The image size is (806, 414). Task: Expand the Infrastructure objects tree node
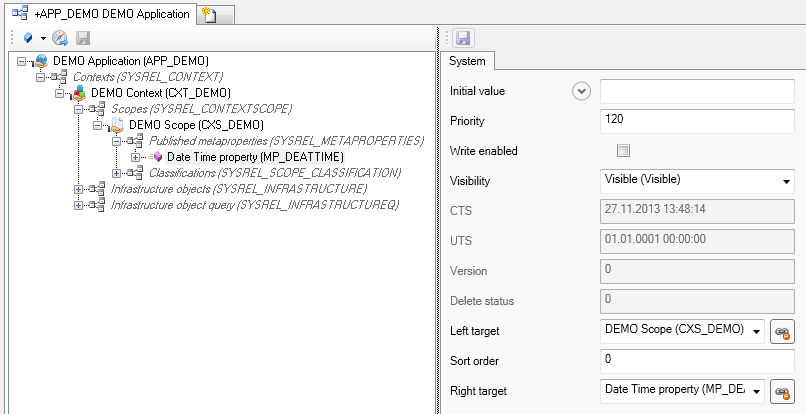[79, 189]
